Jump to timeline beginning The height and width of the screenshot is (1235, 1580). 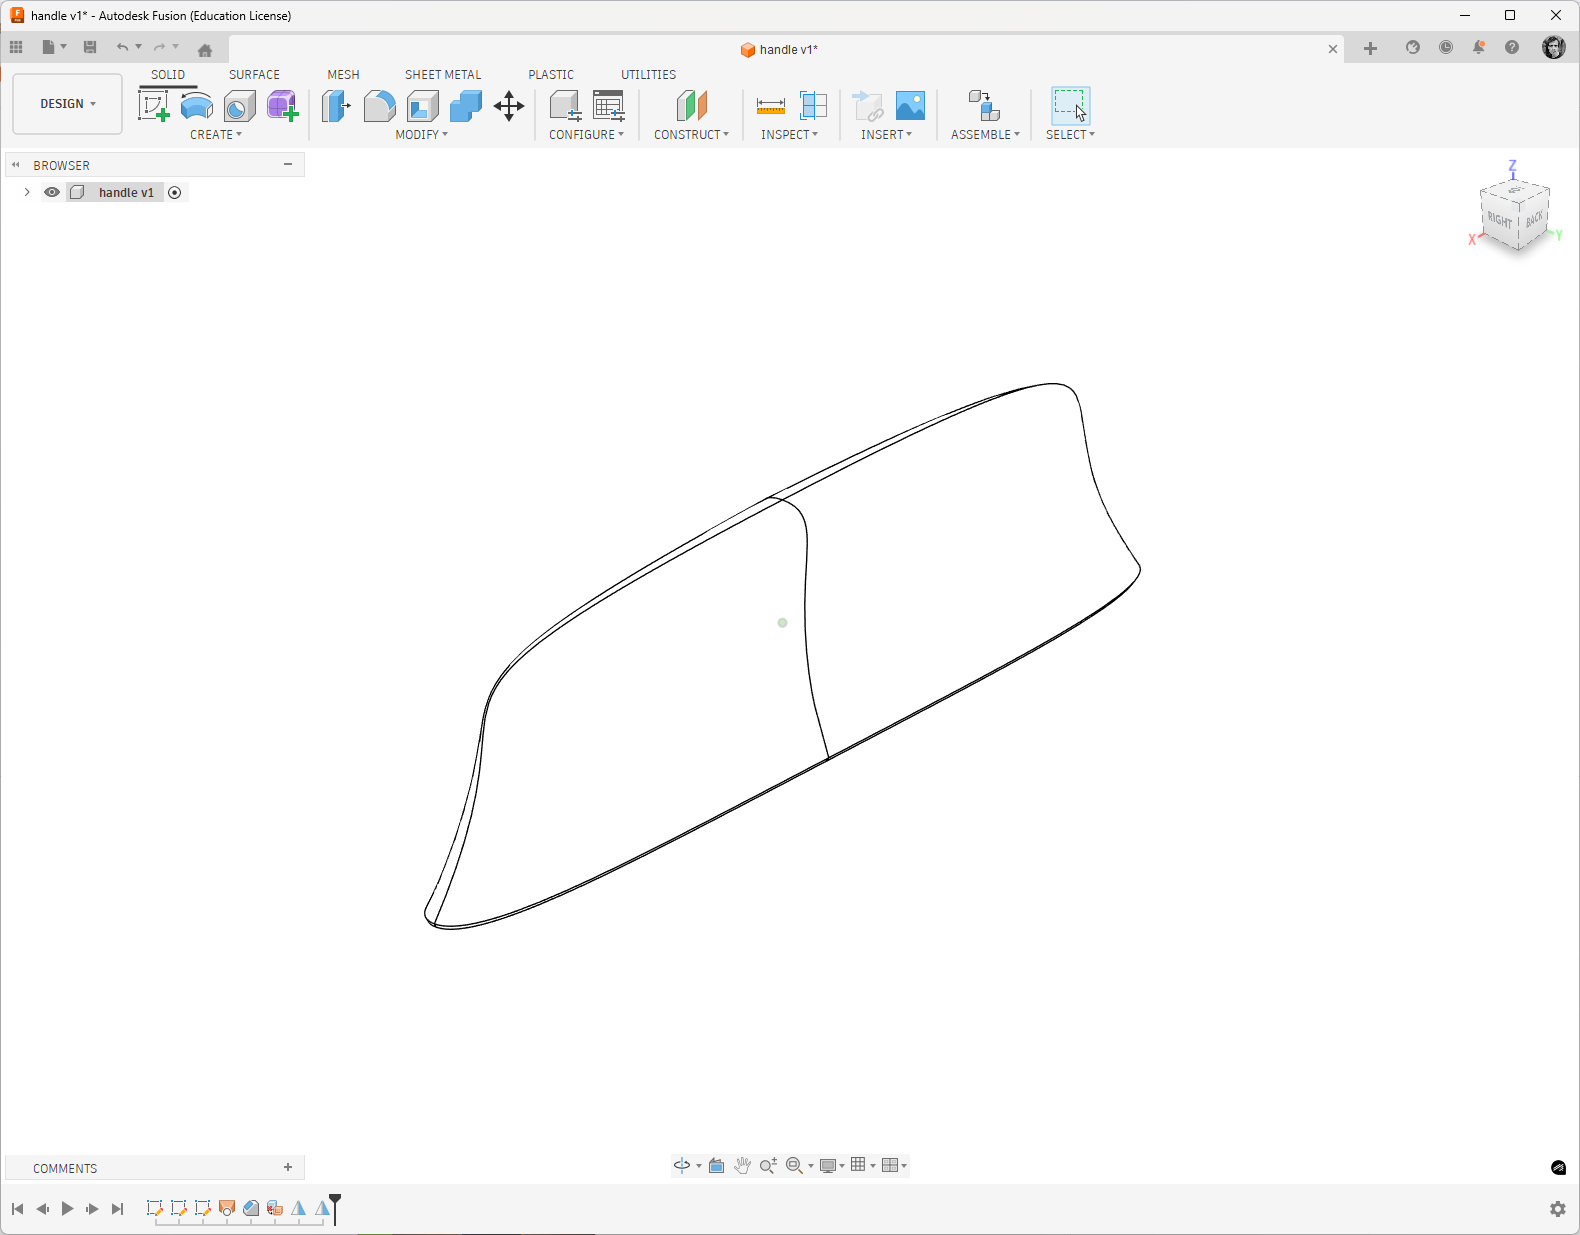point(17,1209)
